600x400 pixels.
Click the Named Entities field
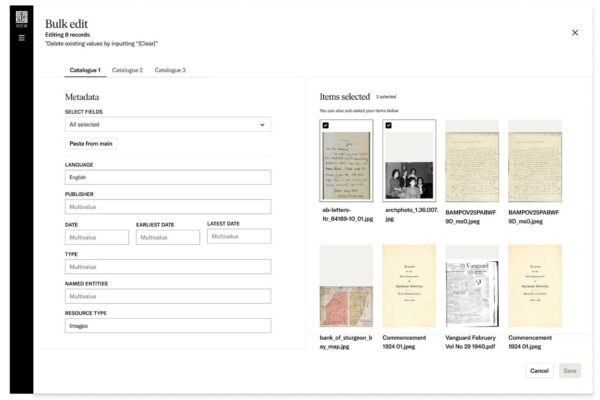click(168, 296)
